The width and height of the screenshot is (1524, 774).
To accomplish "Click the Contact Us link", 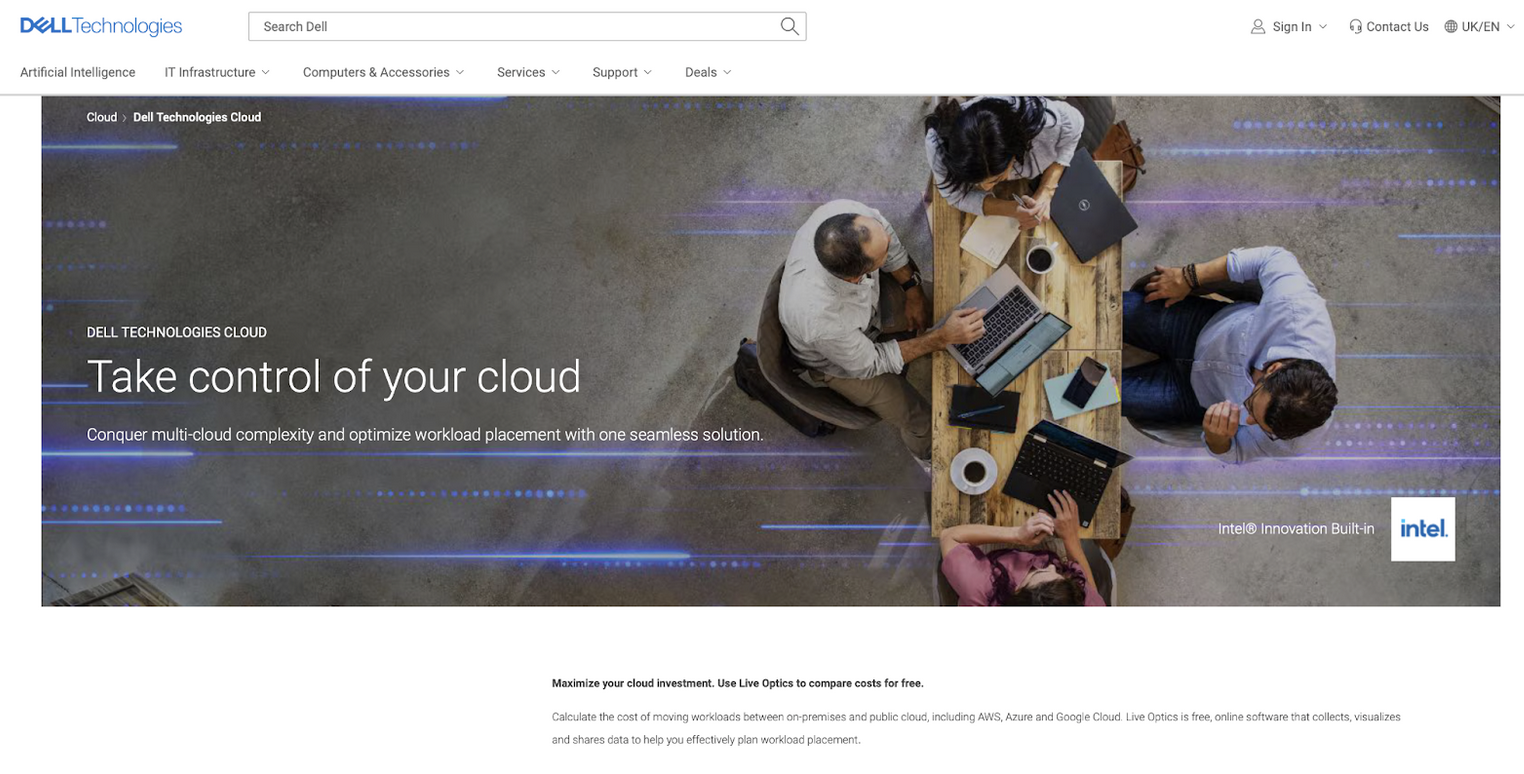I will click(x=1397, y=27).
